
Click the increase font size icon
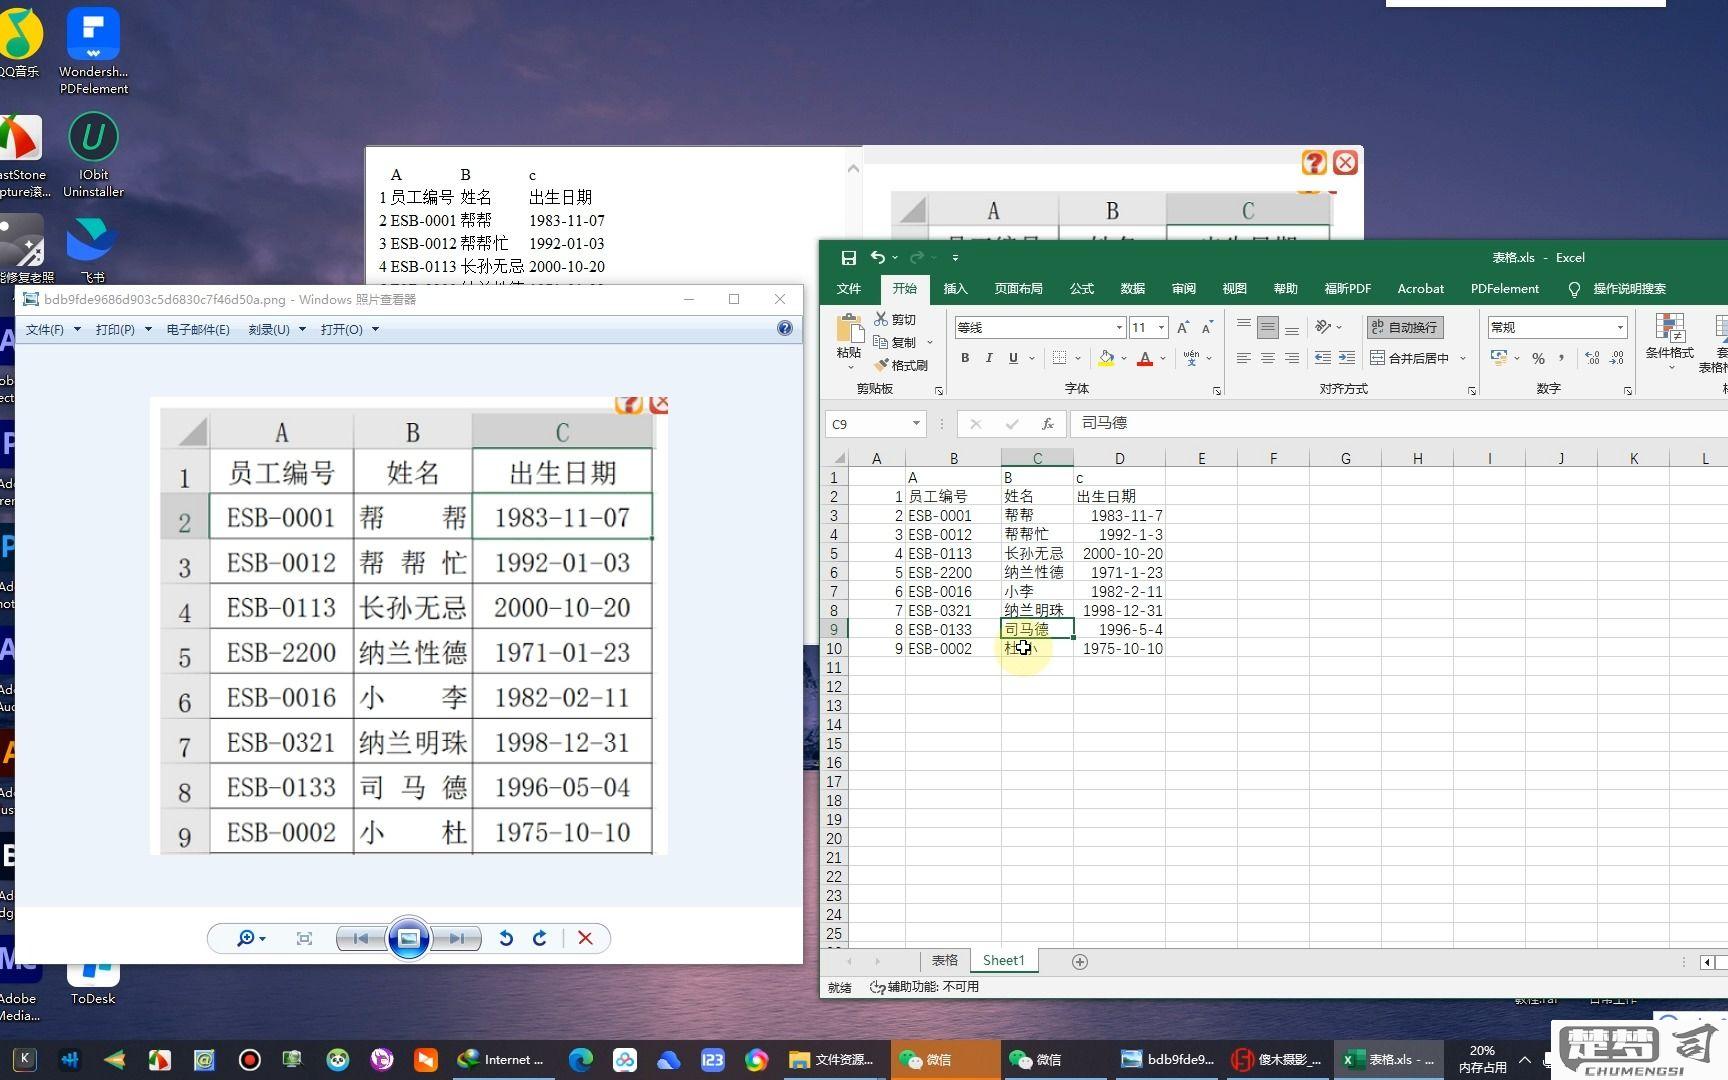click(x=1183, y=327)
